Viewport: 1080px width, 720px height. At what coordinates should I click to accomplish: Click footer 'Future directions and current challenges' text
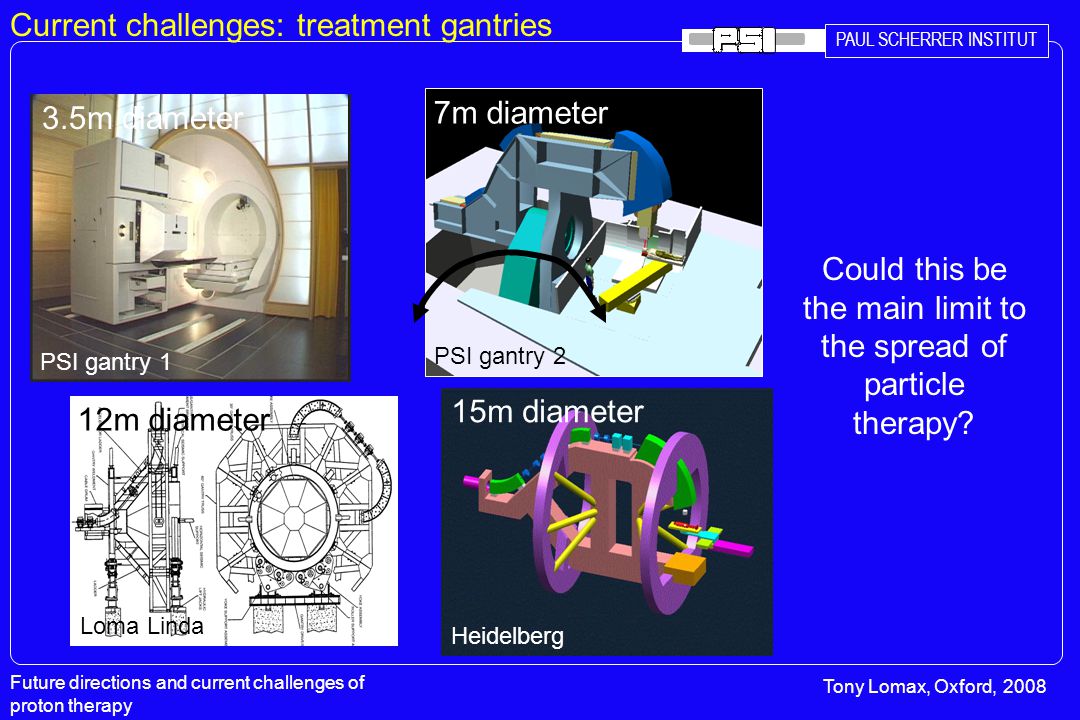[x=187, y=694]
